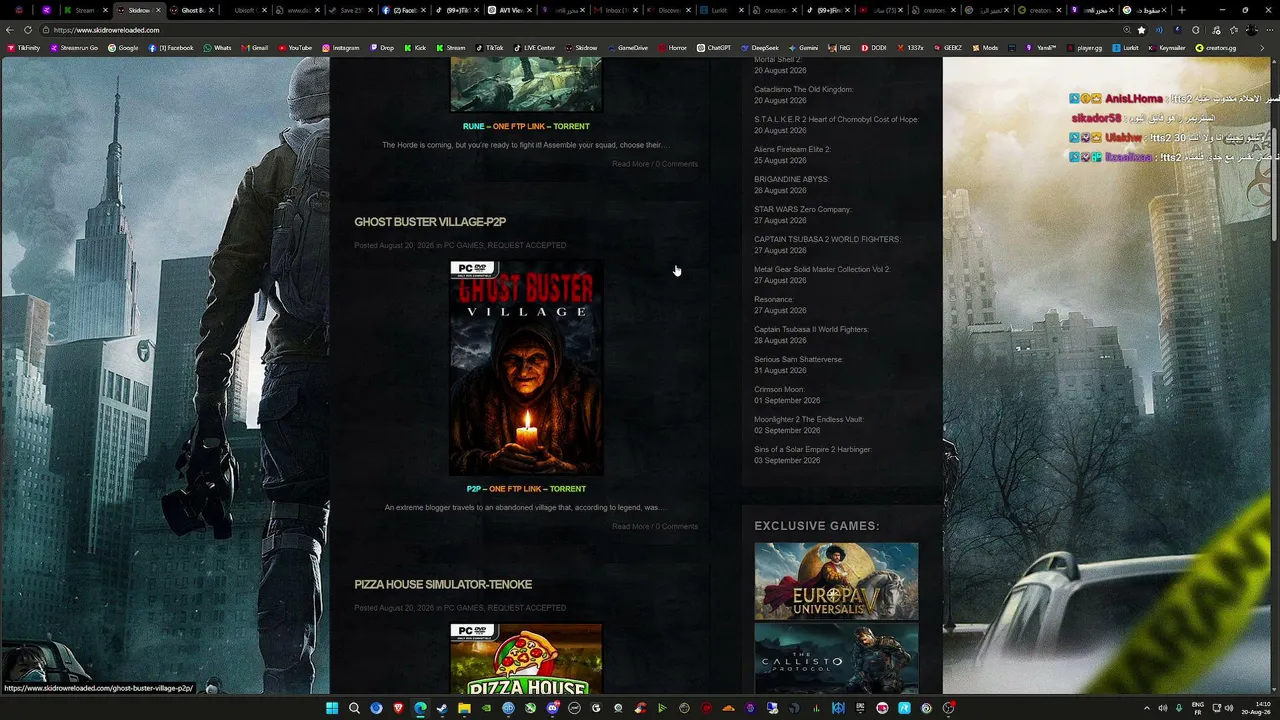Open the STAR WARS Zero Company release
This screenshot has height=720, width=1280.
pos(803,210)
